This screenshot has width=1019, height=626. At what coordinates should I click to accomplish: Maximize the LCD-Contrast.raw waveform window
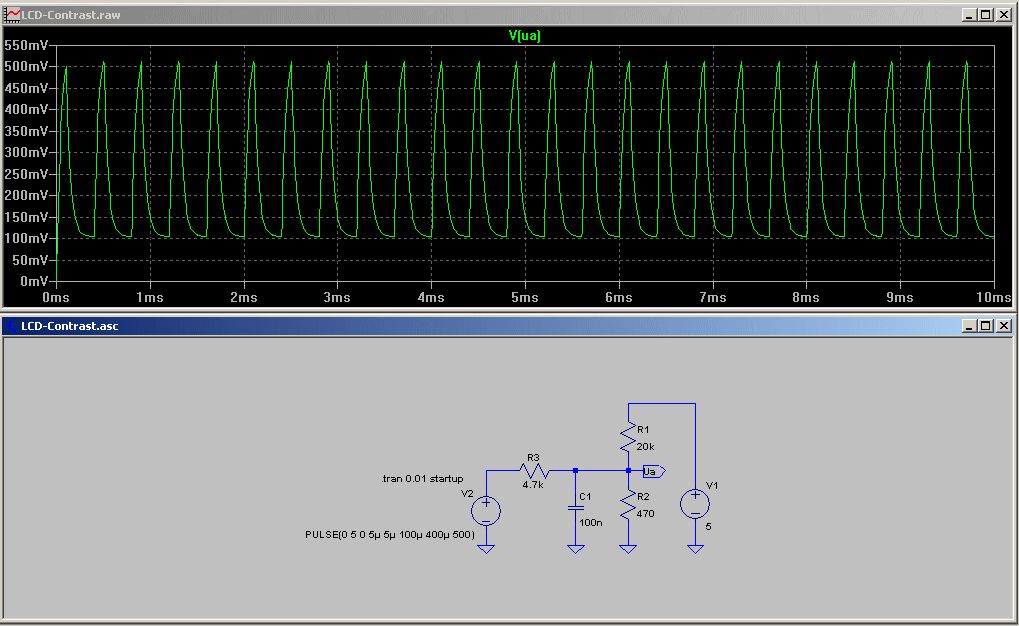point(985,15)
